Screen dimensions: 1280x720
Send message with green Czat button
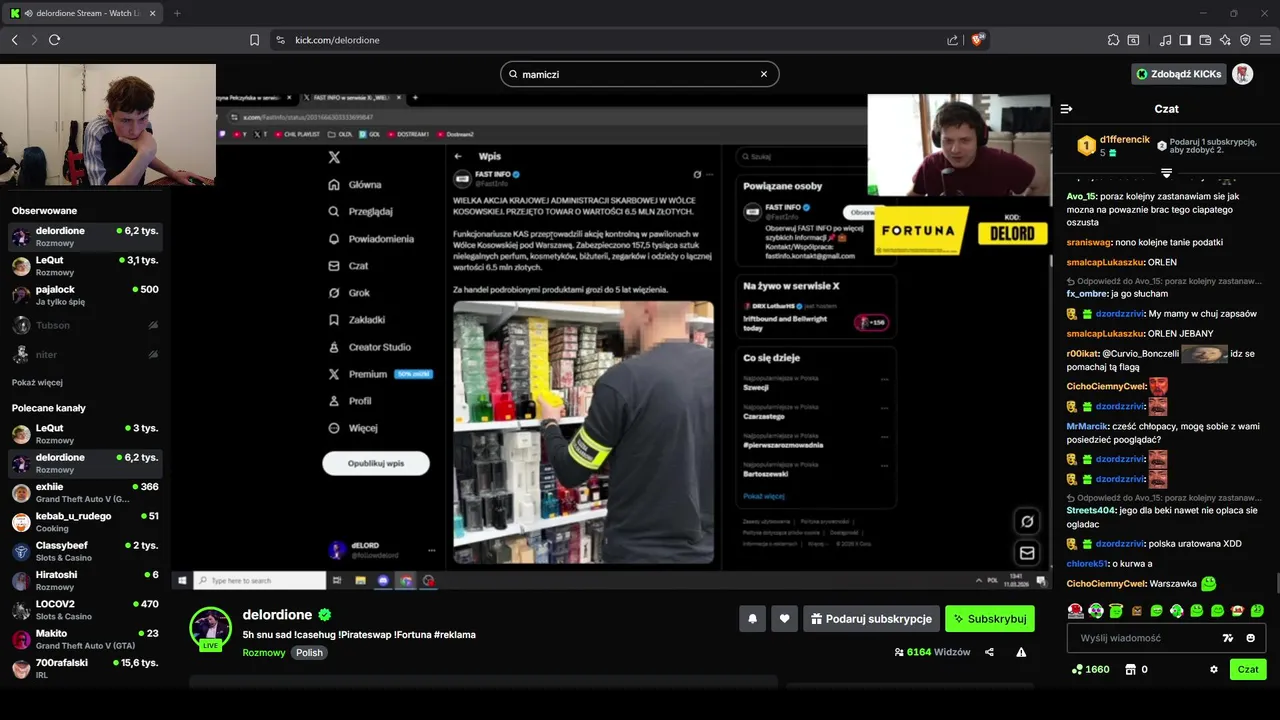1248,669
